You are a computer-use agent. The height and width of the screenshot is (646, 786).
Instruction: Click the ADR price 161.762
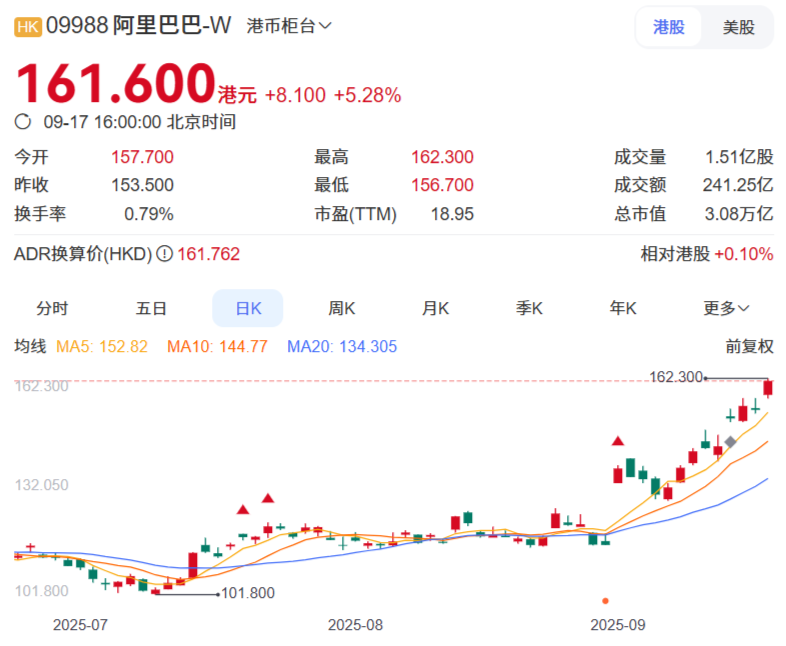[x=209, y=254]
